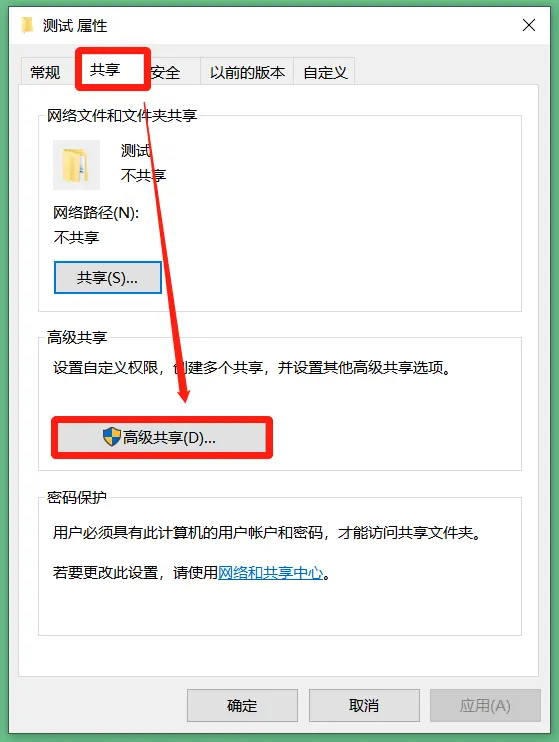This screenshot has height=742, width=559.
Task: Open 高级共享(D)... settings
Action: 162,437
